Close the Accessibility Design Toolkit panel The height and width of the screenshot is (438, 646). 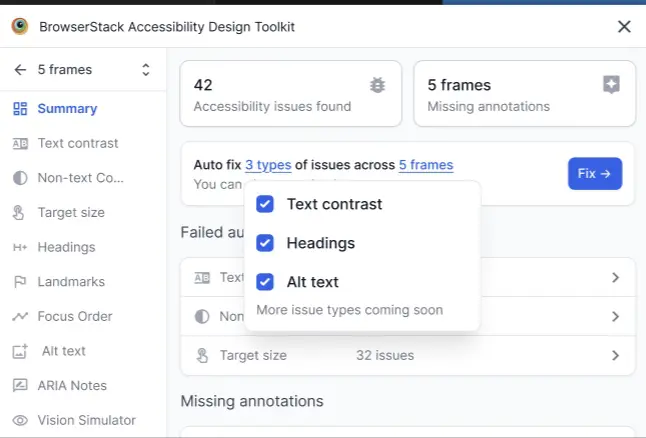(624, 26)
